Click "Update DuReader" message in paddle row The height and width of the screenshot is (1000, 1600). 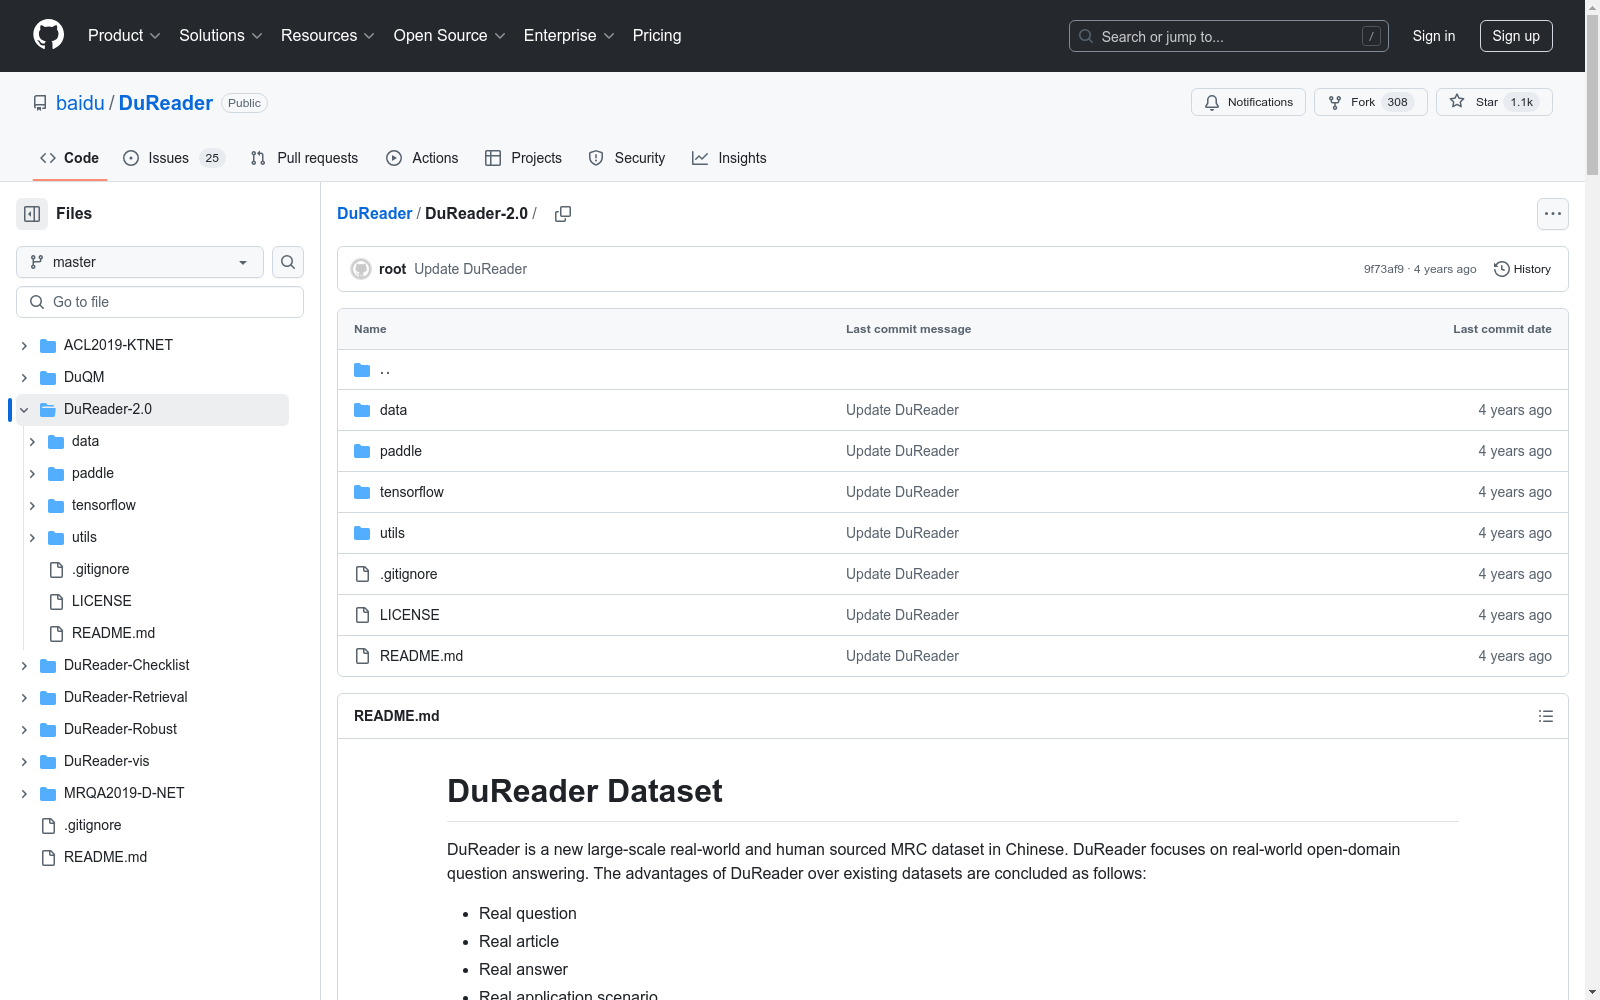pos(902,451)
